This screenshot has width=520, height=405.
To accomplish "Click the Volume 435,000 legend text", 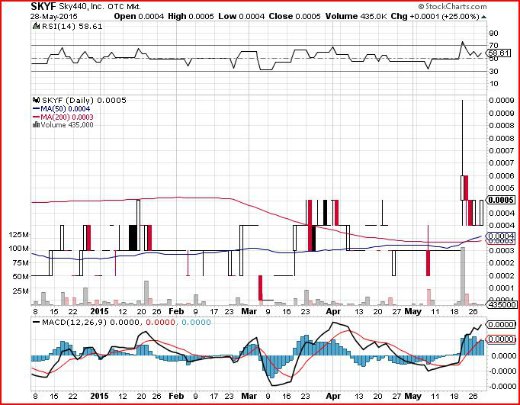I will pos(67,125).
